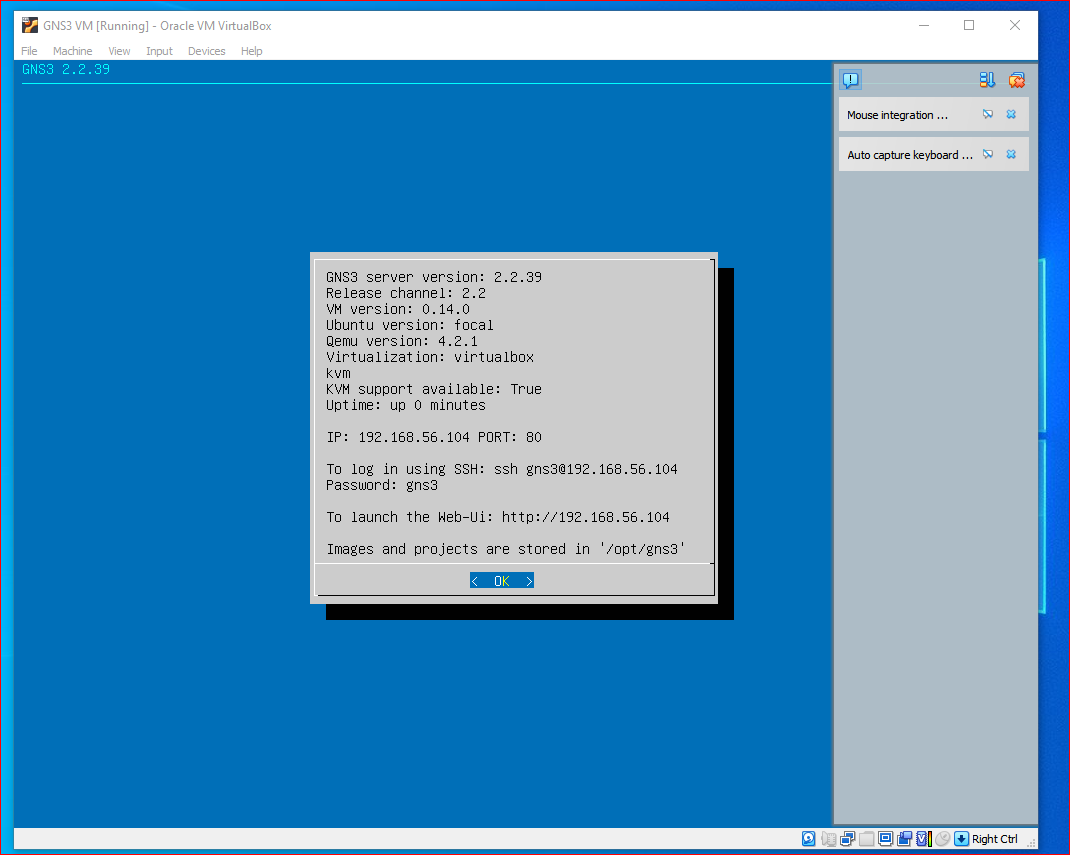Dismiss the 'Auto capture keyboard' notification
This screenshot has width=1070, height=855.
tap(1011, 154)
